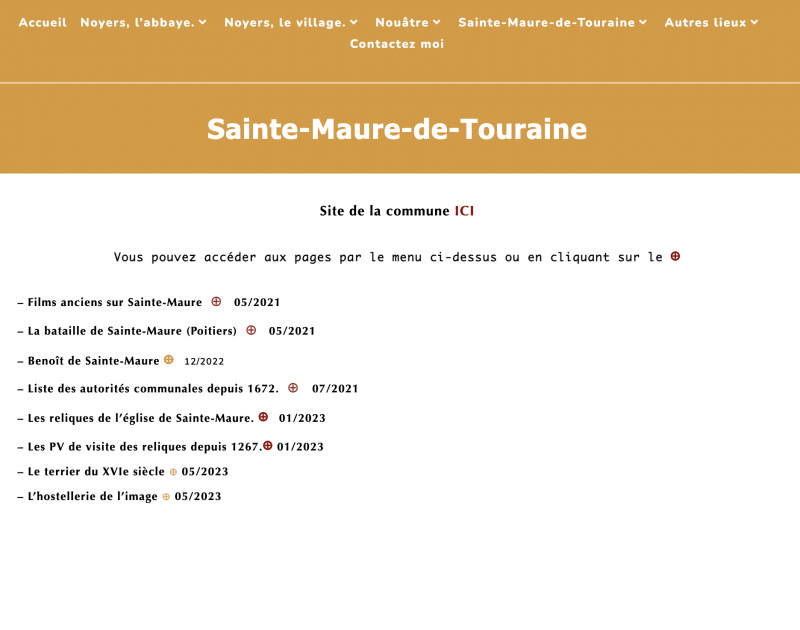Open the Films anciens sur Sainte-Maure page via its cross icon

216,302
